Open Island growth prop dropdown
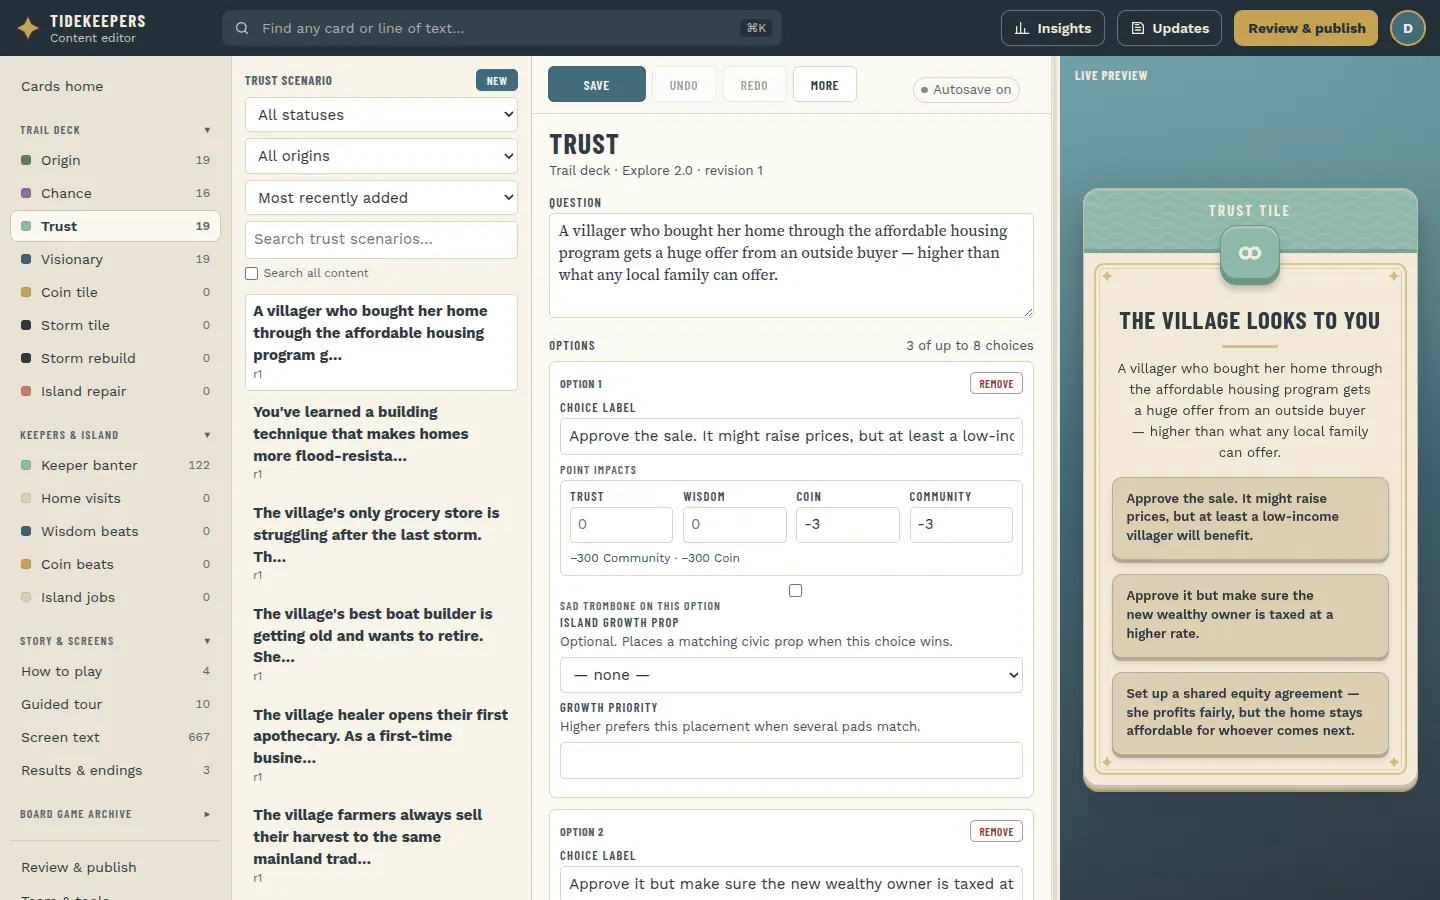Image resolution: width=1440 pixels, height=900 pixels. point(791,675)
